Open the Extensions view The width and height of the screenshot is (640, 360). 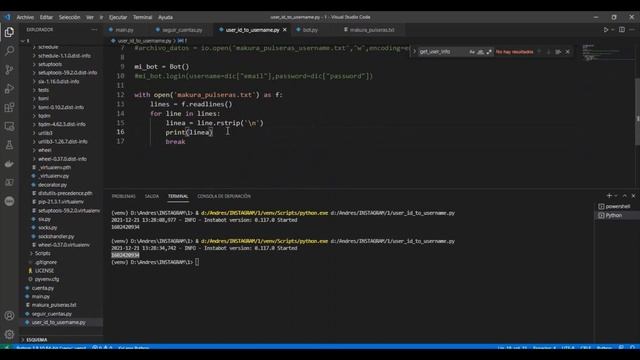point(9,107)
